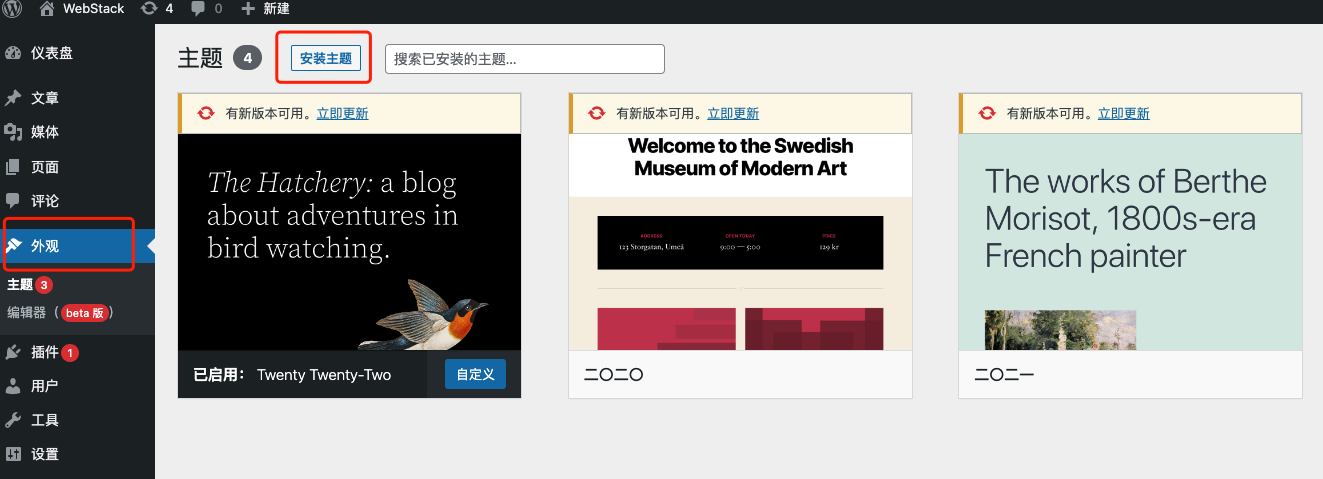Click update icon on 二〇二〇 theme notice
The width and height of the screenshot is (1323, 479).
[597, 113]
